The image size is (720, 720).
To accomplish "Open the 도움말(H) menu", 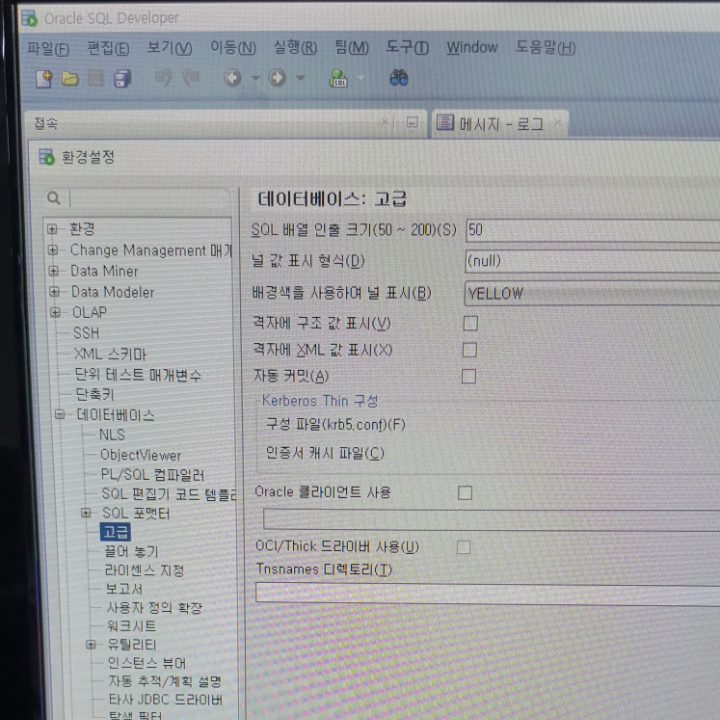I will pyautogui.click(x=546, y=47).
